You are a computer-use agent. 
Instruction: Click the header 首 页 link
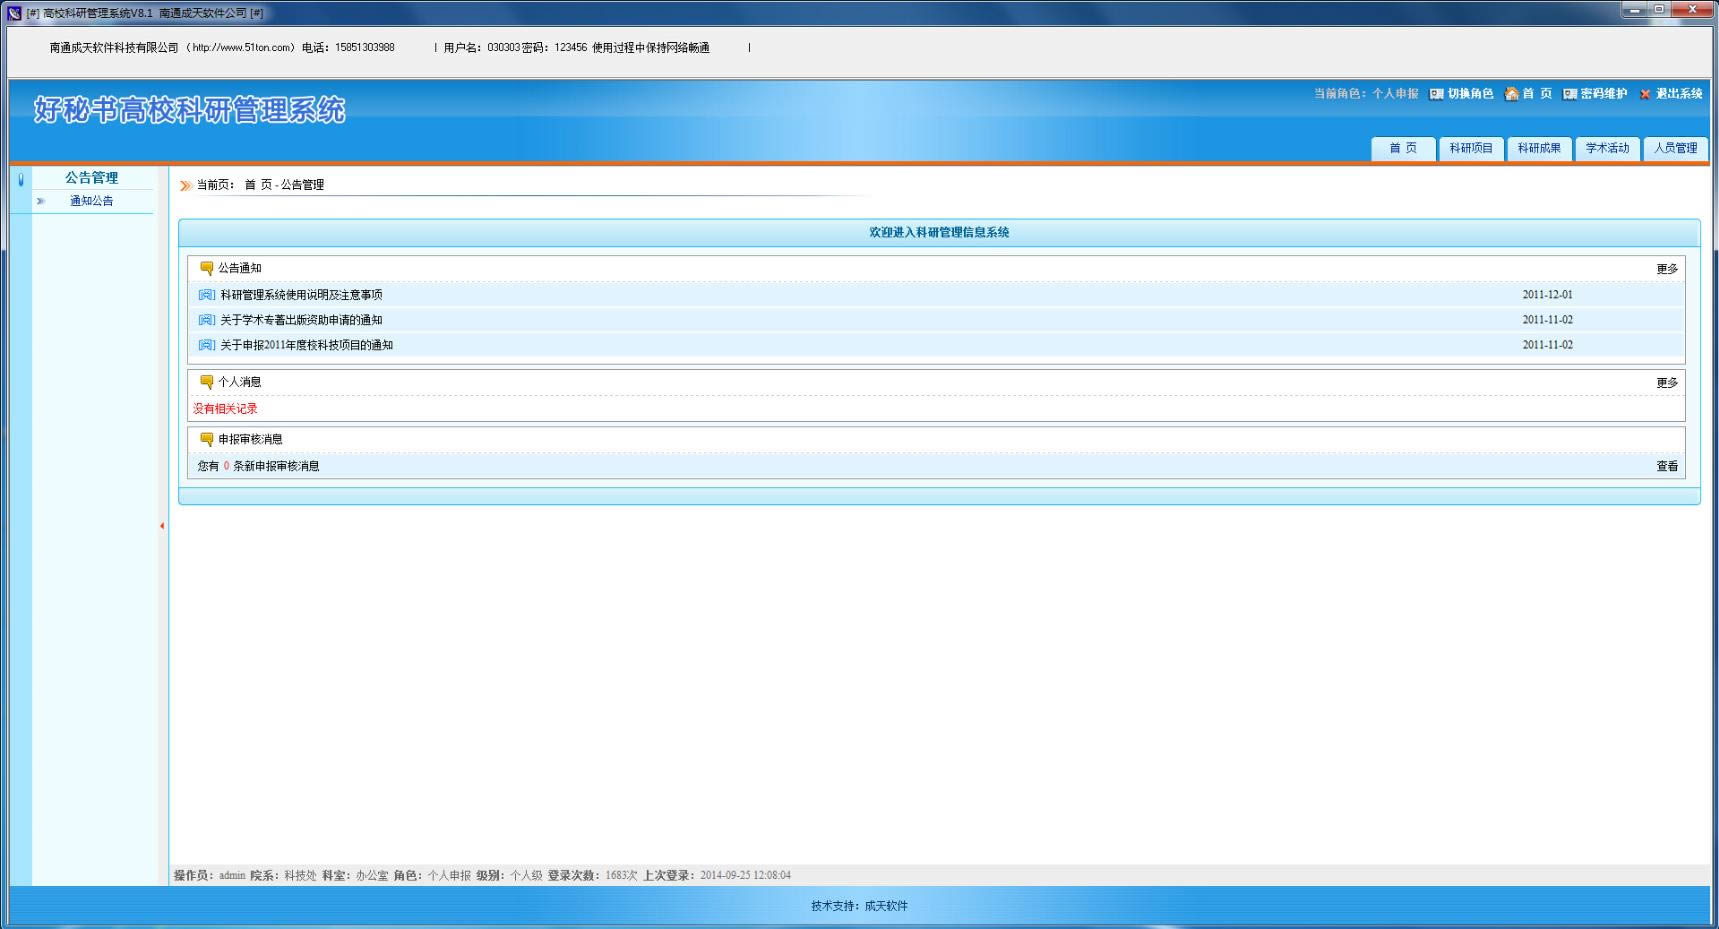point(1537,94)
